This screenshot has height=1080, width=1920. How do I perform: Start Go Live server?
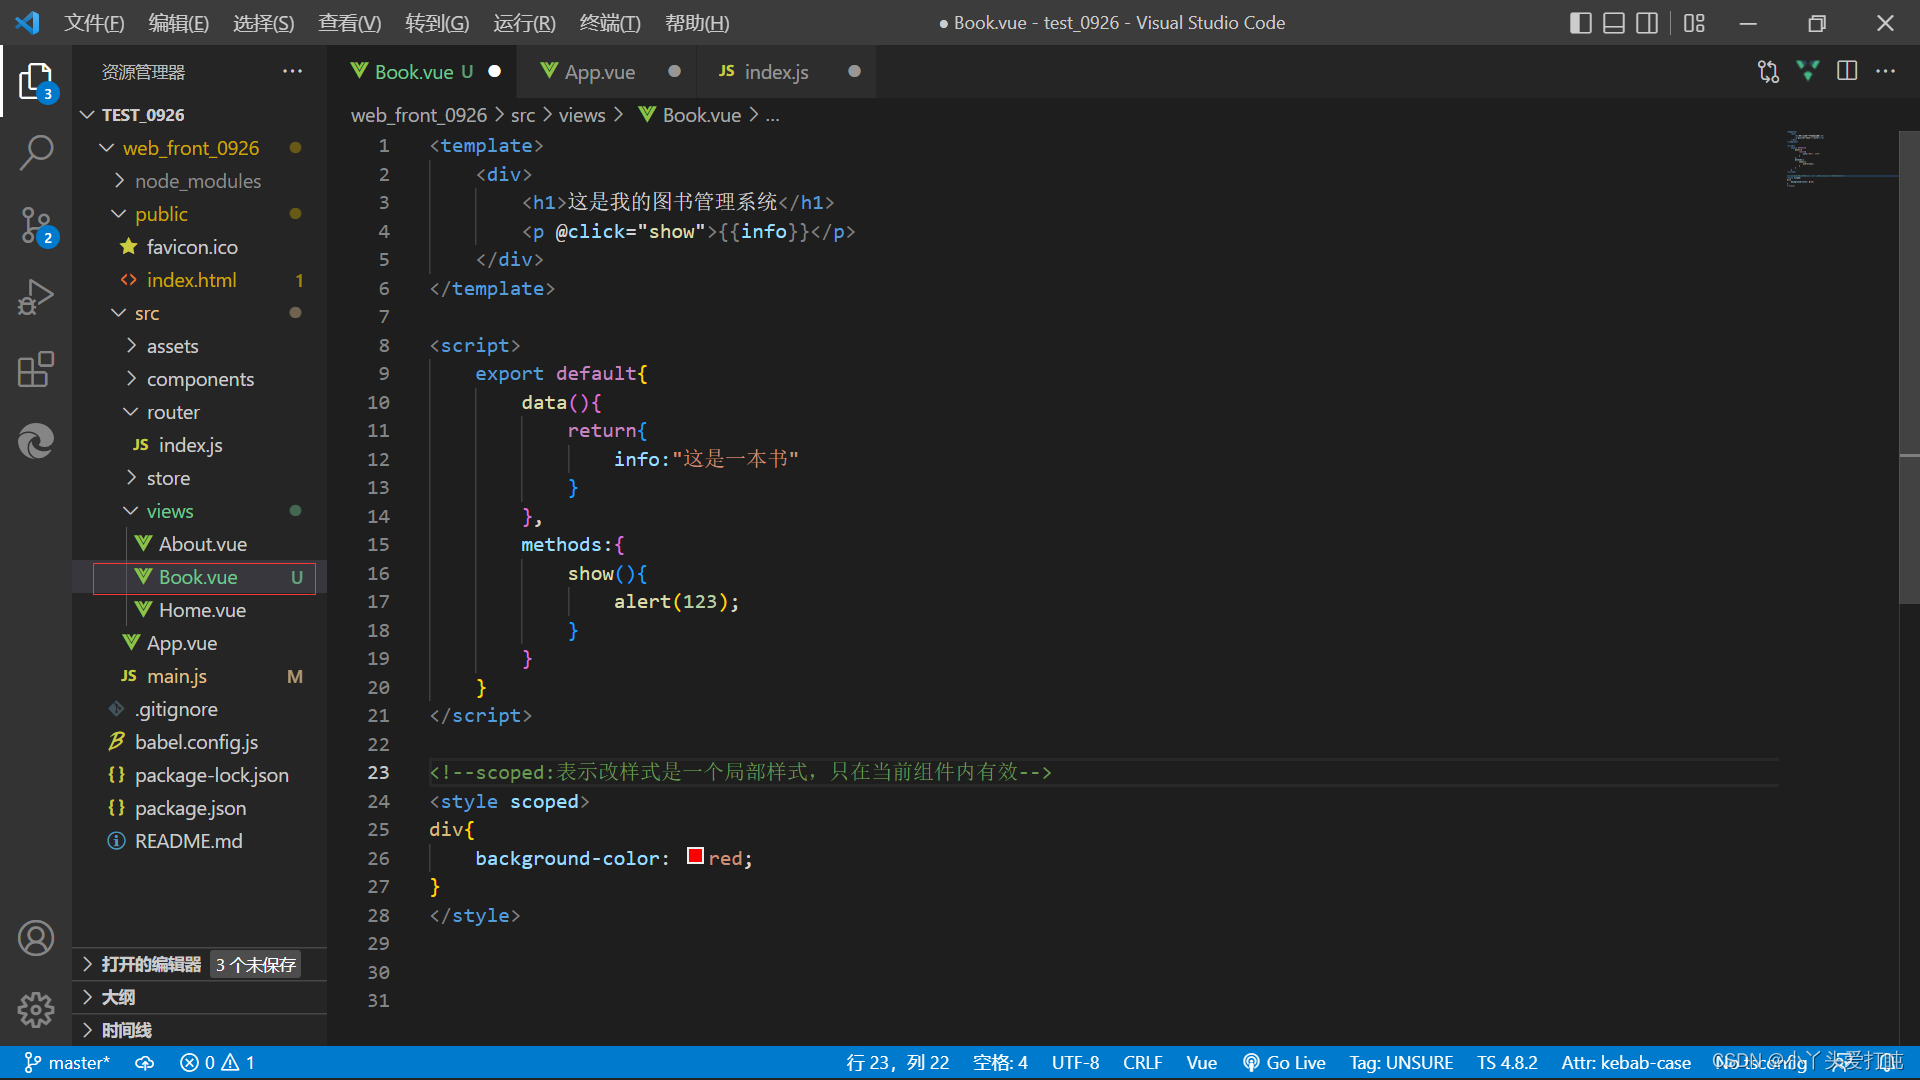coord(1284,1063)
